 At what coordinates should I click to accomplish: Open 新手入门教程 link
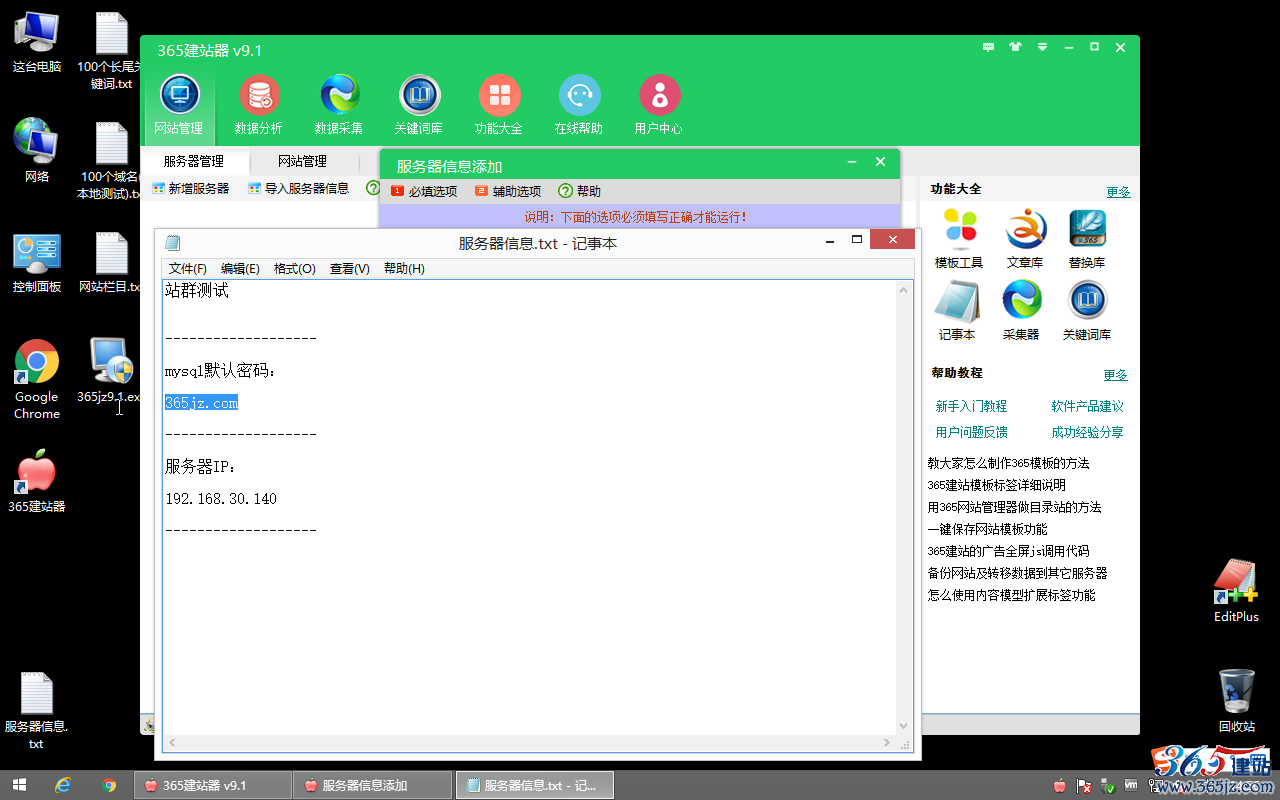tap(971, 406)
